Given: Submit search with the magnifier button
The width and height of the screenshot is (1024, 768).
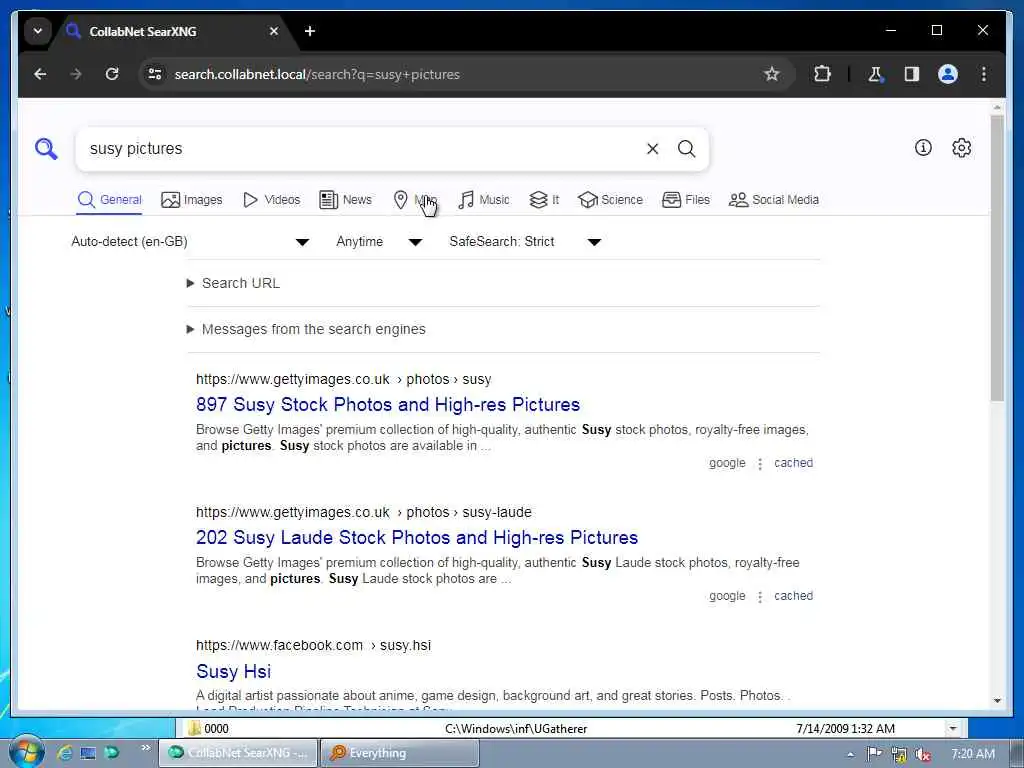Looking at the screenshot, I should [x=686, y=149].
